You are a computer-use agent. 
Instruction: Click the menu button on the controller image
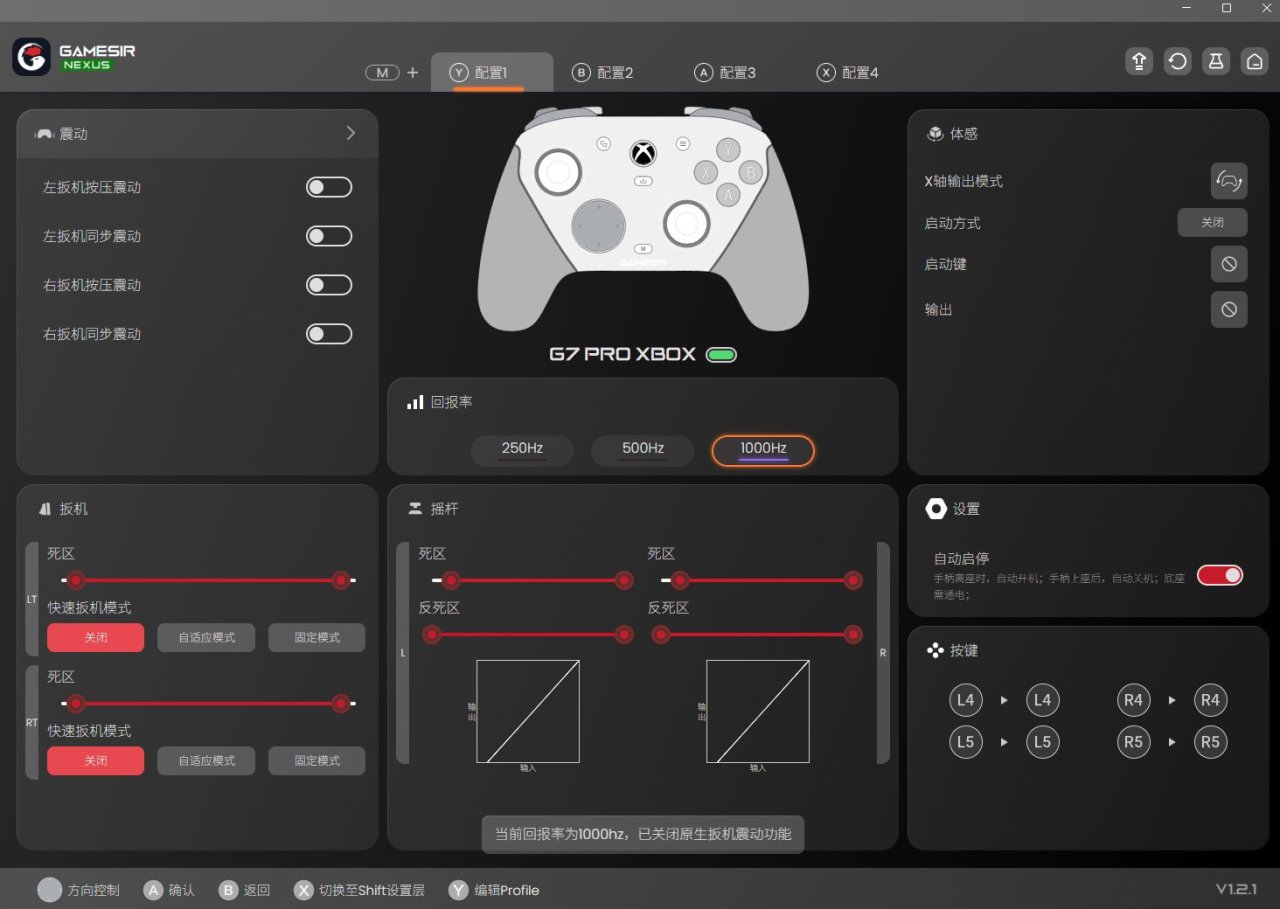pyautogui.click(x=682, y=143)
